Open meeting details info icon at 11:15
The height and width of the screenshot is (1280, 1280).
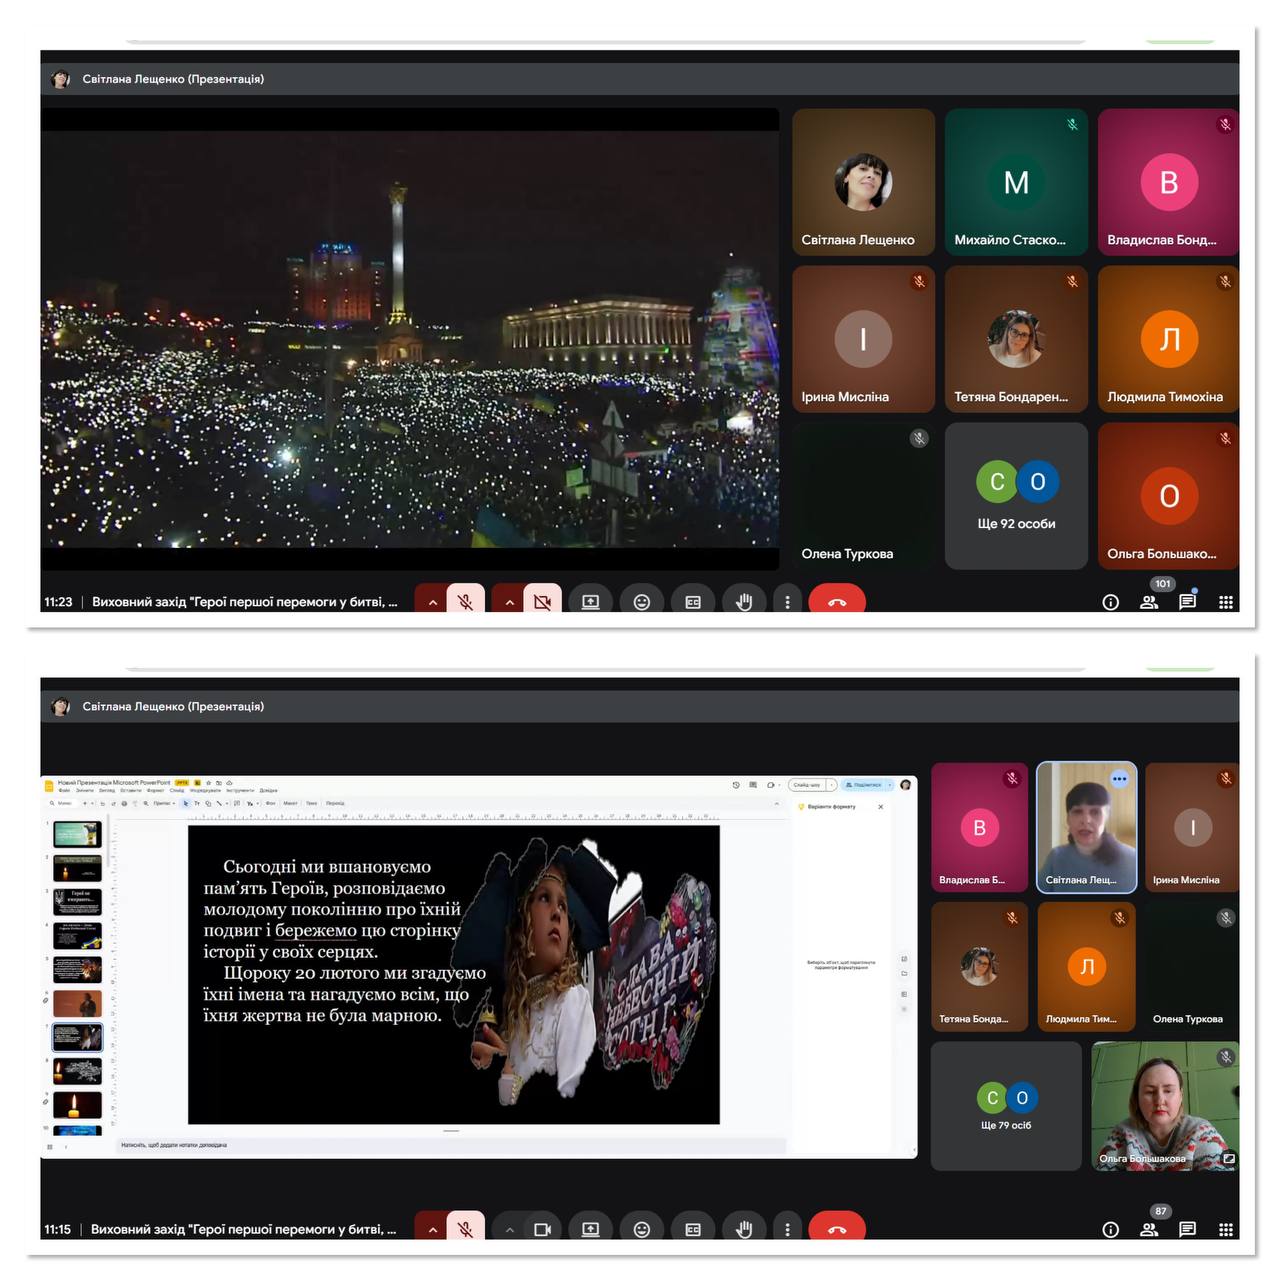point(1110,1229)
